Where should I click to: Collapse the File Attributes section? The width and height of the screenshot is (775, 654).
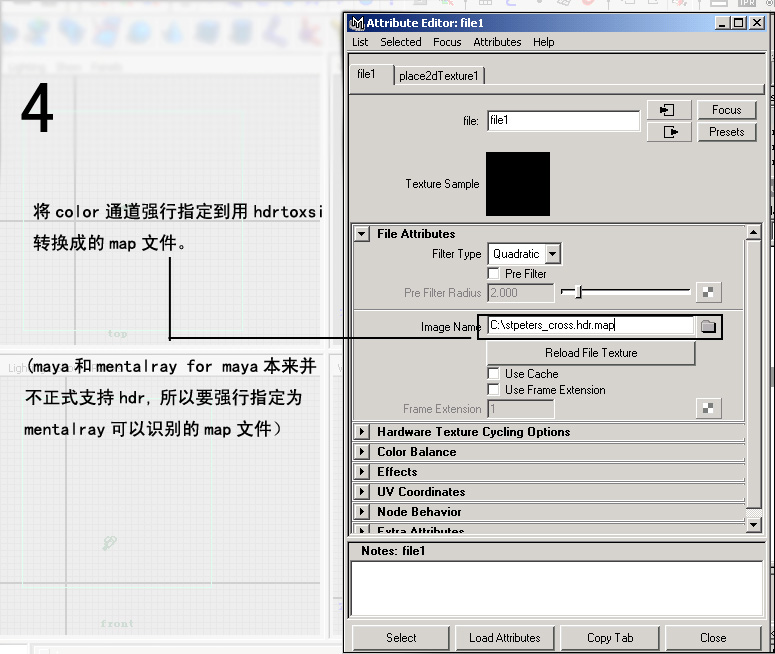[x=362, y=234]
